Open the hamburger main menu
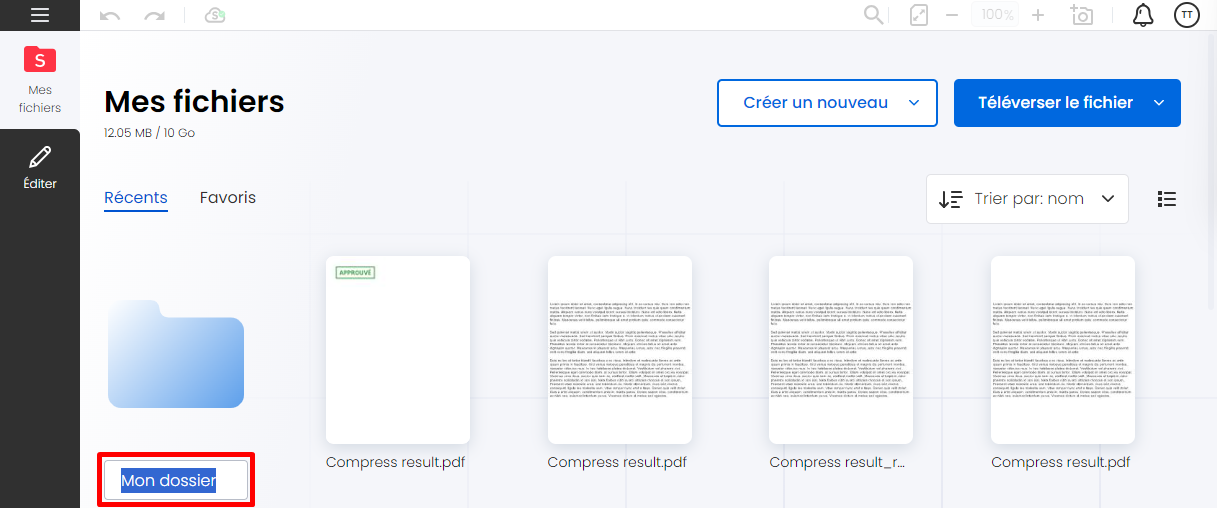Image resolution: width=1217 pixels, height=508 pixels. pos(40,15)
